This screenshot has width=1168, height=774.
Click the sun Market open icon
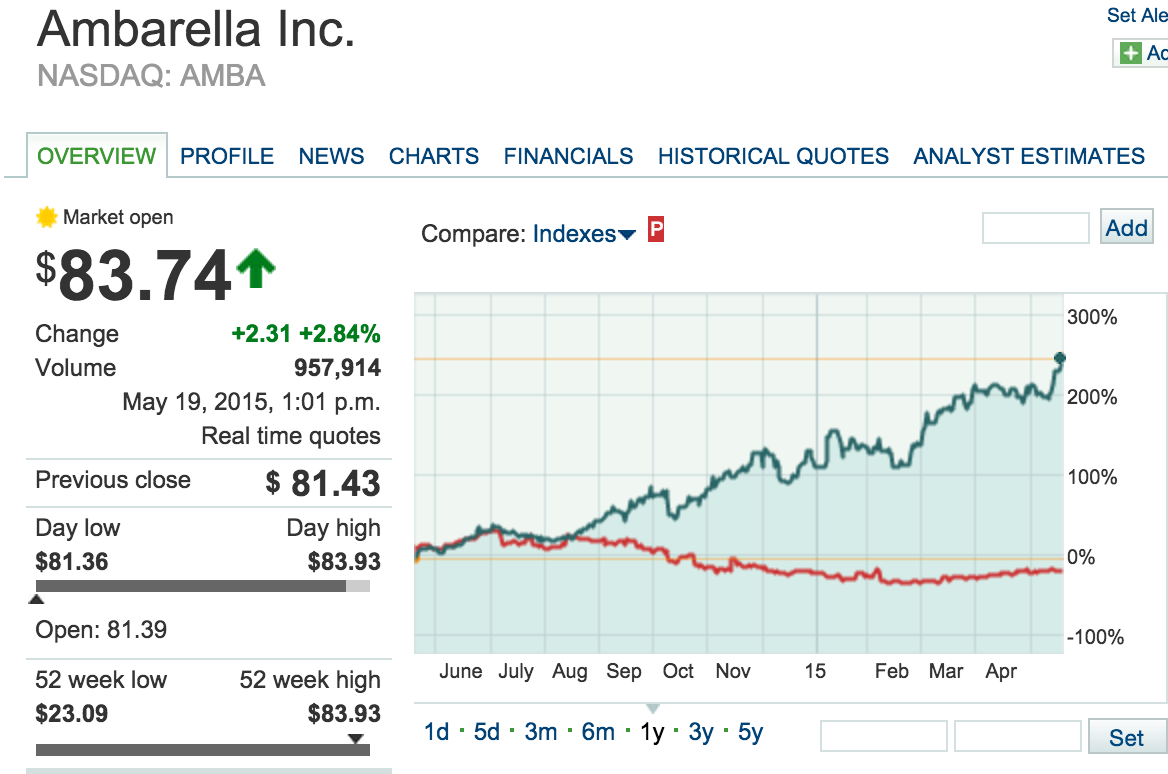46,217
